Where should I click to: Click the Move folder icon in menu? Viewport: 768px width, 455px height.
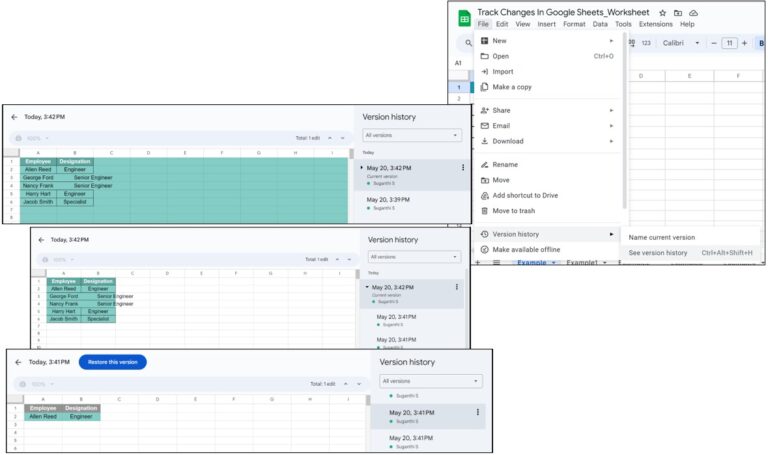coord(484,180)
